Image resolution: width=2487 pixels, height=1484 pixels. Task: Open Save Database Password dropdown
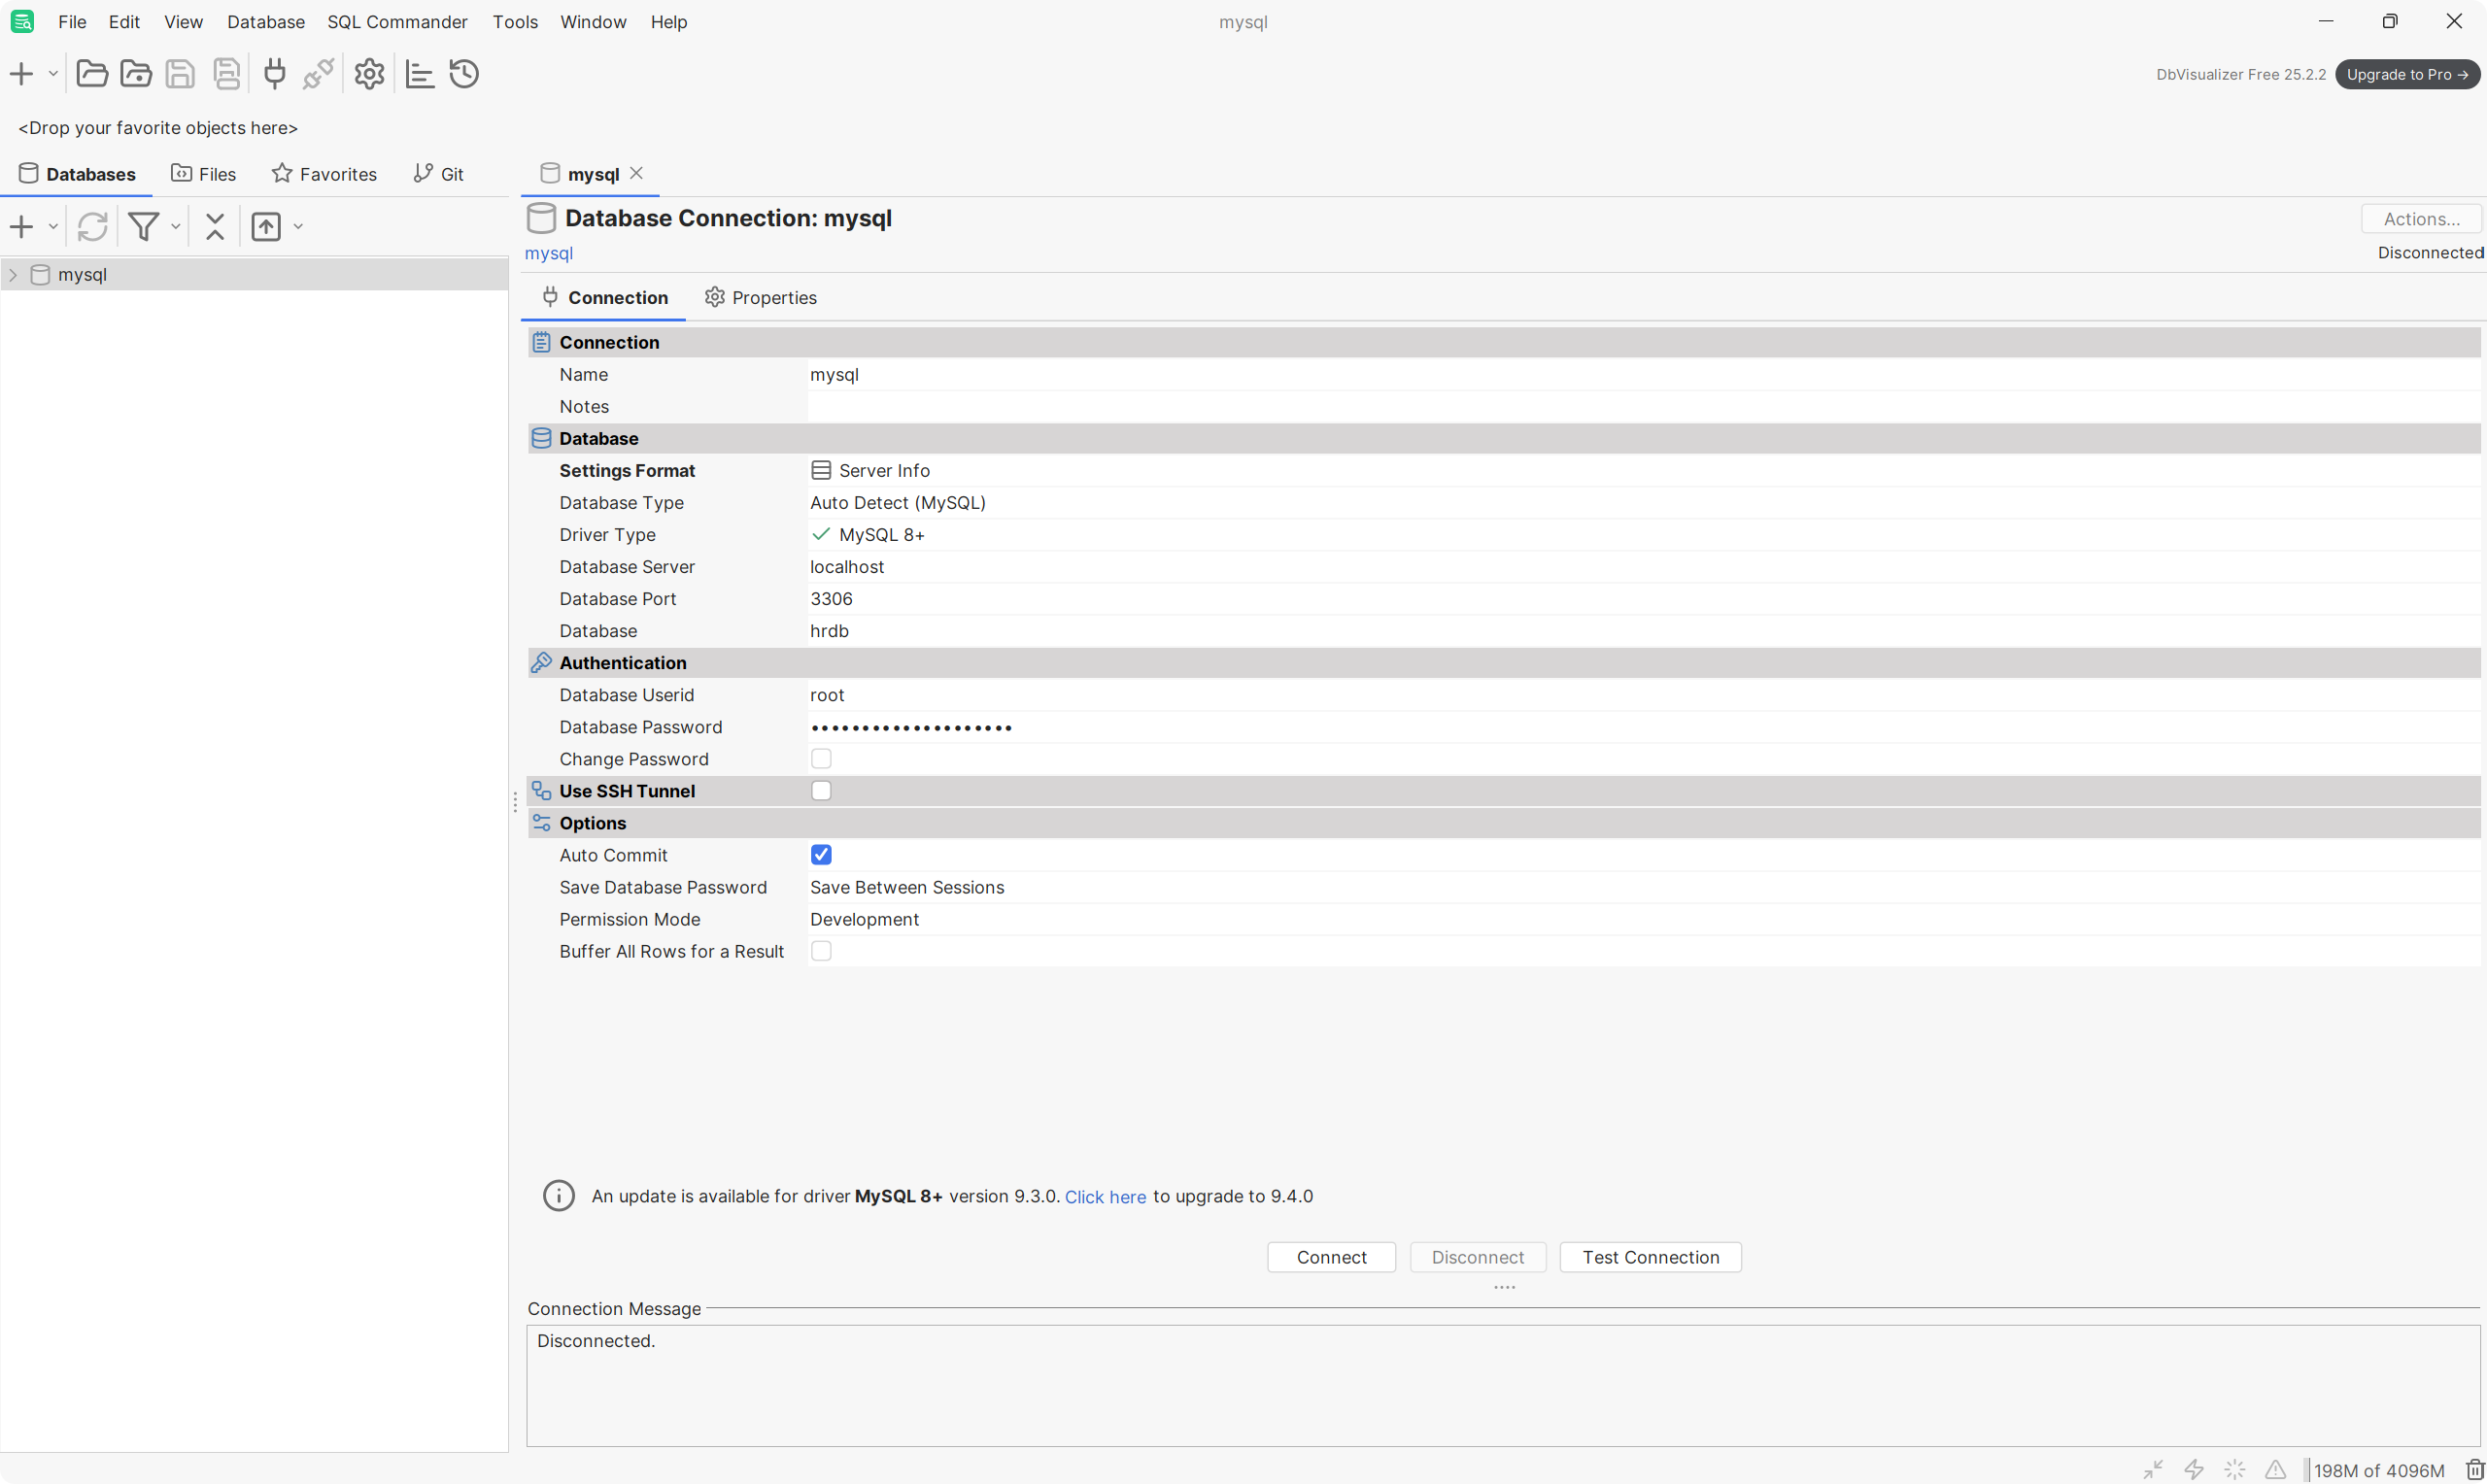(1644, 888)
